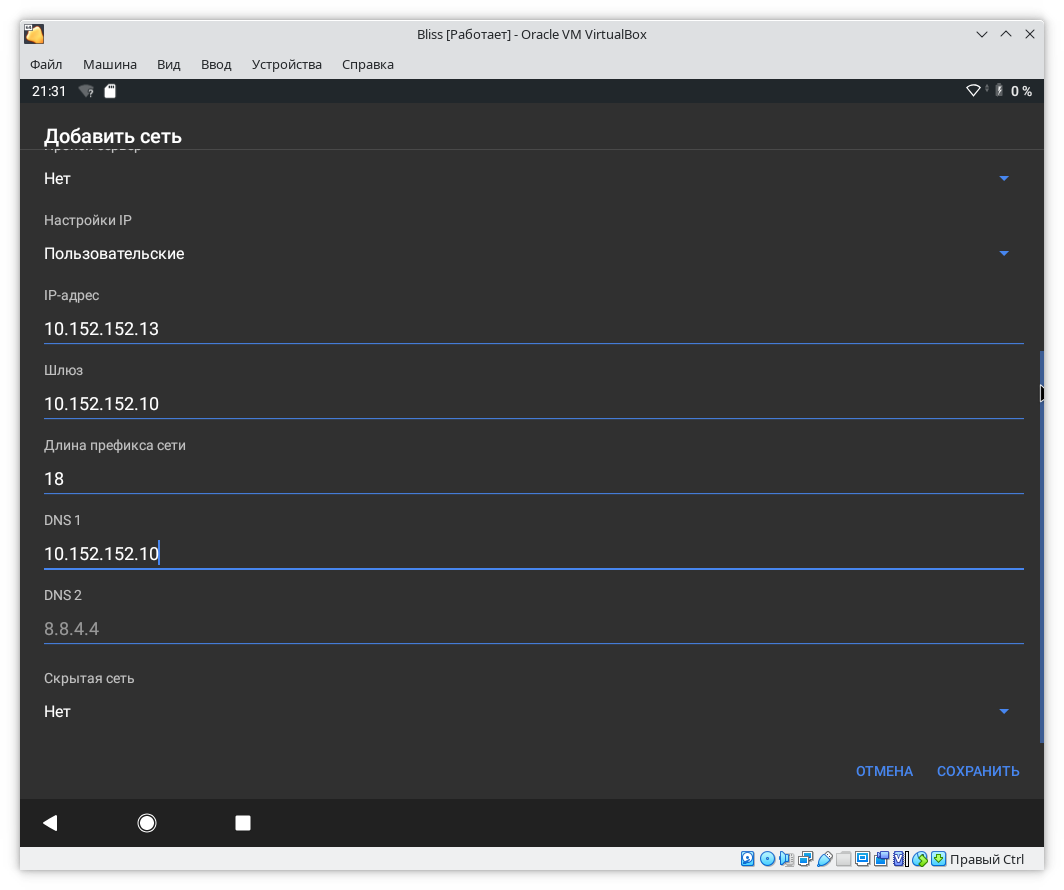Viewport: 1064px width, 890px height.
Task: Click the optical disc status icon
Action: 767,859
